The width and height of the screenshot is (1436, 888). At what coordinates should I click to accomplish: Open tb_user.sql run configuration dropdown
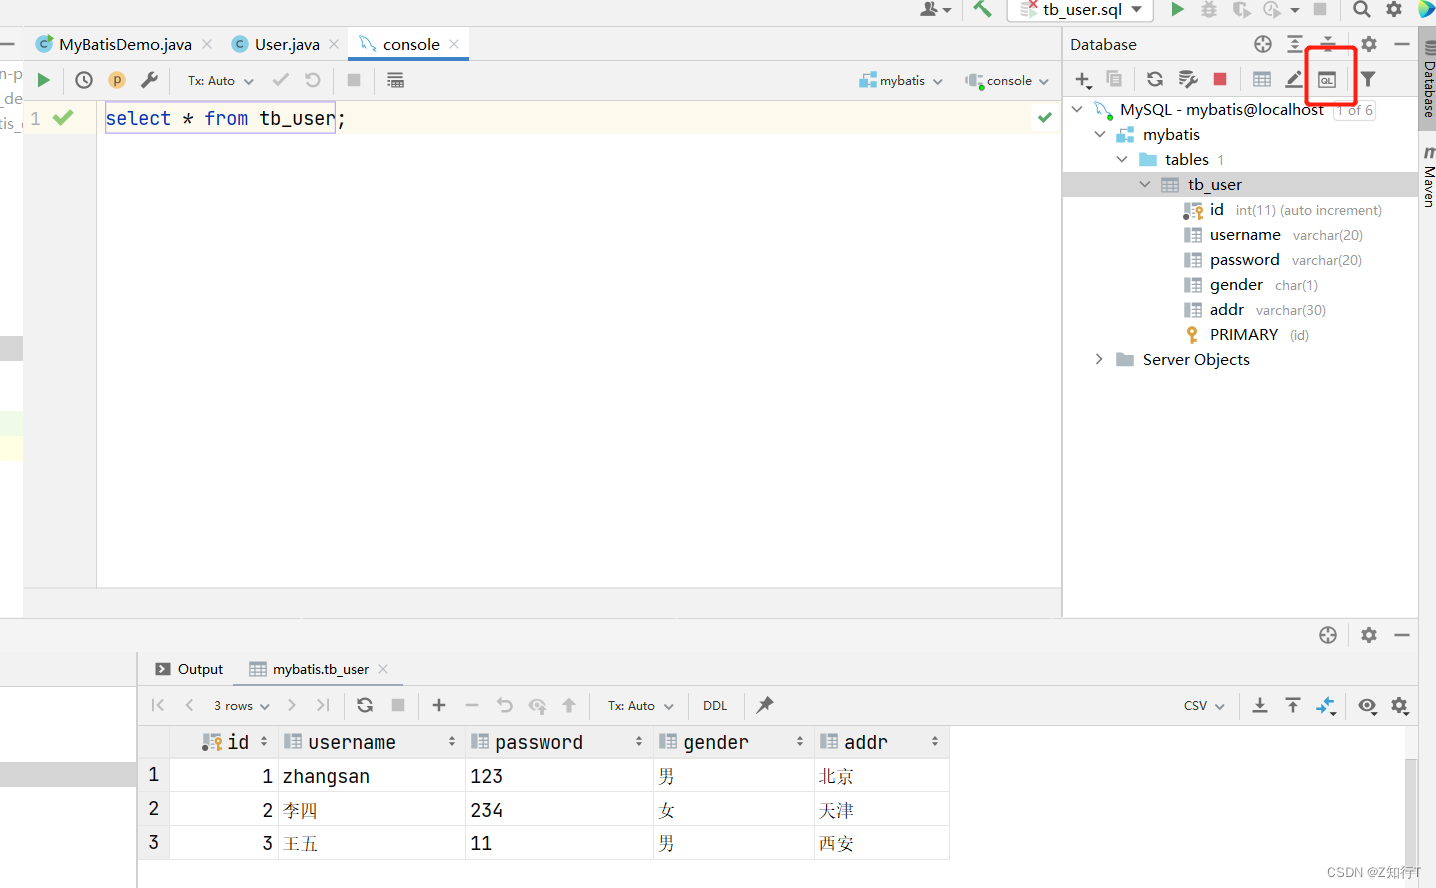coord(1081,9)
